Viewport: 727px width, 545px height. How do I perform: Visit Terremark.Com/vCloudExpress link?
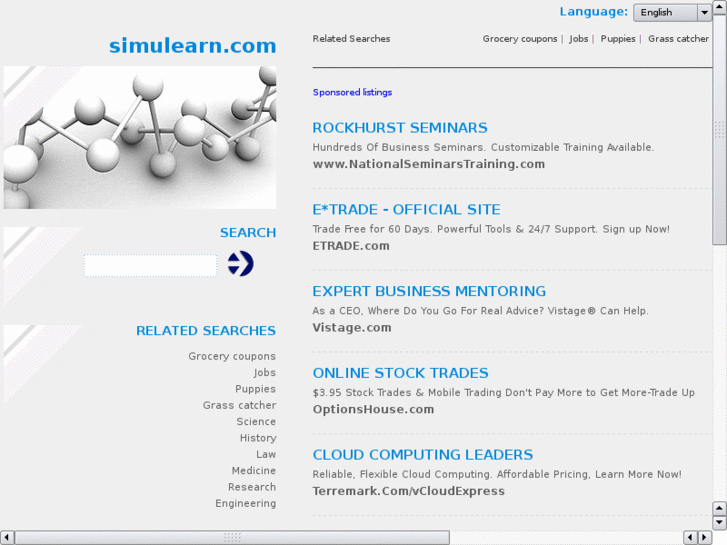408,491
